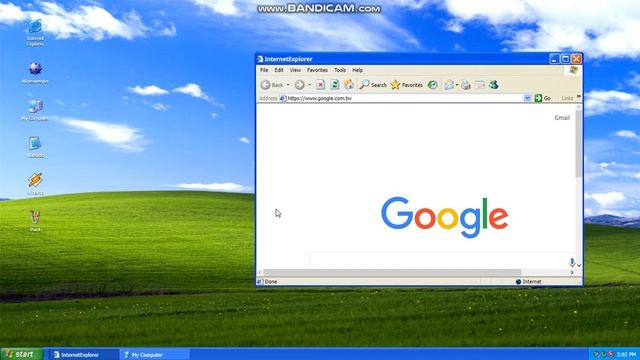Switch to My Computer taskbar button
Screen dimensions: 640x360
tap(154, 355)
